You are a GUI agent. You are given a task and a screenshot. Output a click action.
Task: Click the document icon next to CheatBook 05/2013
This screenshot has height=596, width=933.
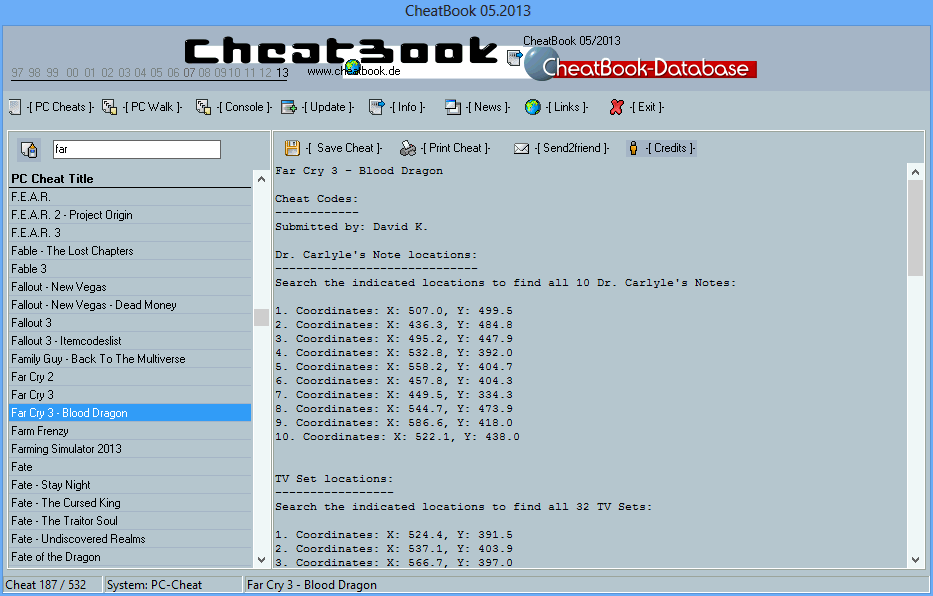pos(515,57)
